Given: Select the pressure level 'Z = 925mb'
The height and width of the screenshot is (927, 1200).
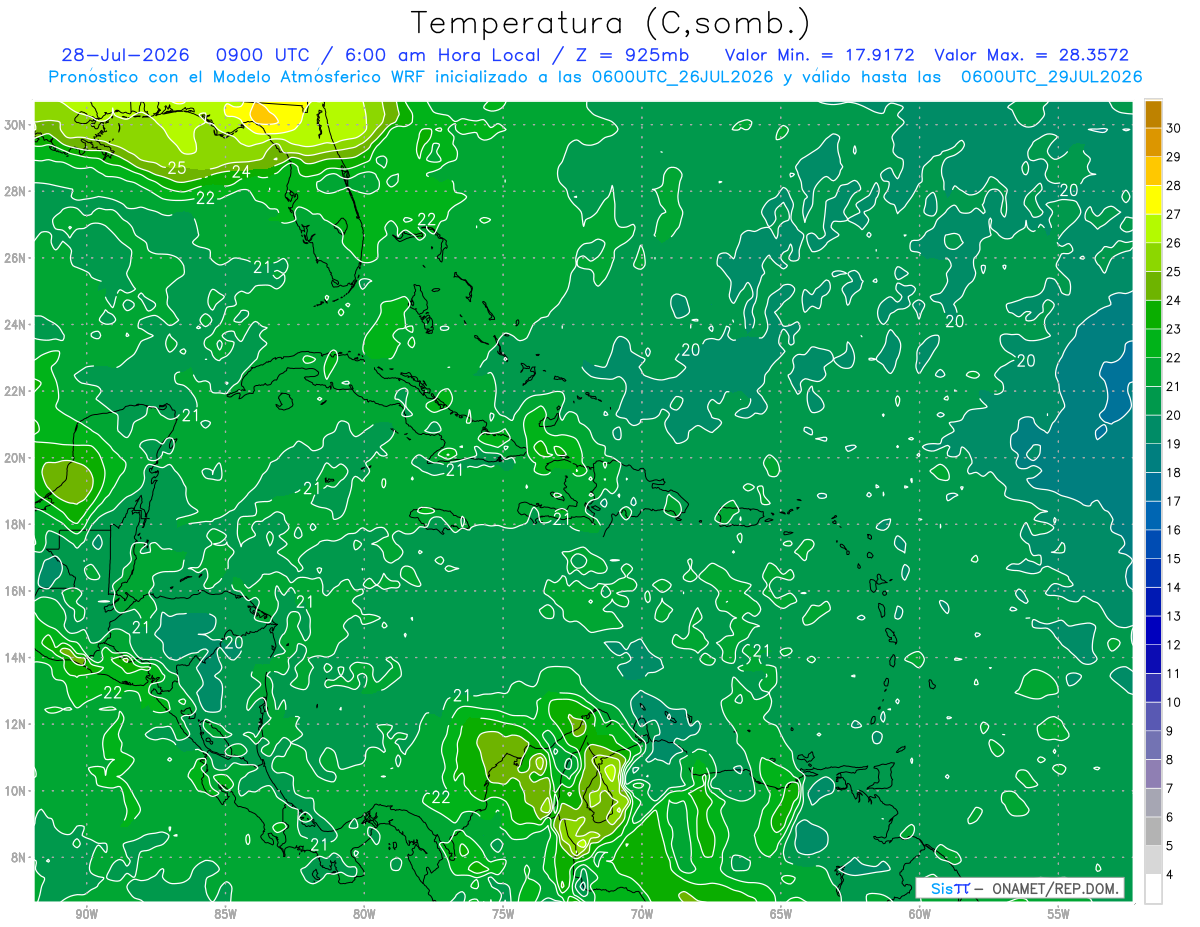Looking at the screenshot, I should 629,55.
